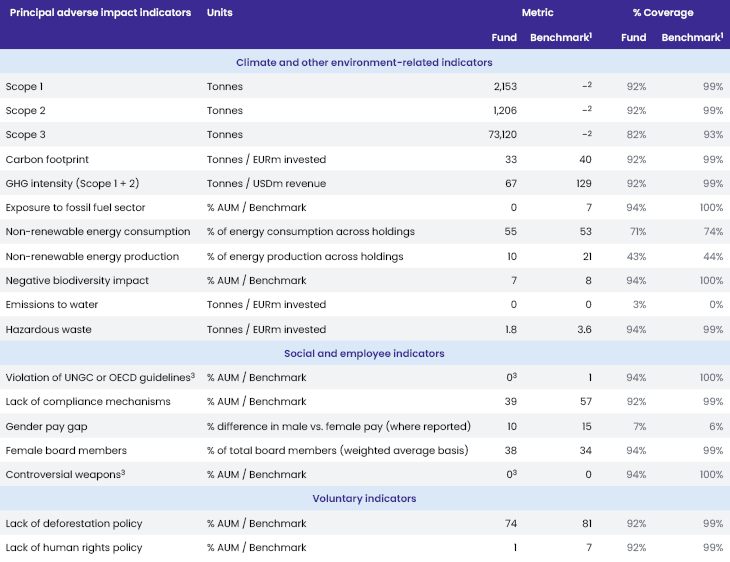This screenshot has width=730, height=562.
Task: Click the 'Principal adverse impact indicators' column header
Action: coord(100,13)
